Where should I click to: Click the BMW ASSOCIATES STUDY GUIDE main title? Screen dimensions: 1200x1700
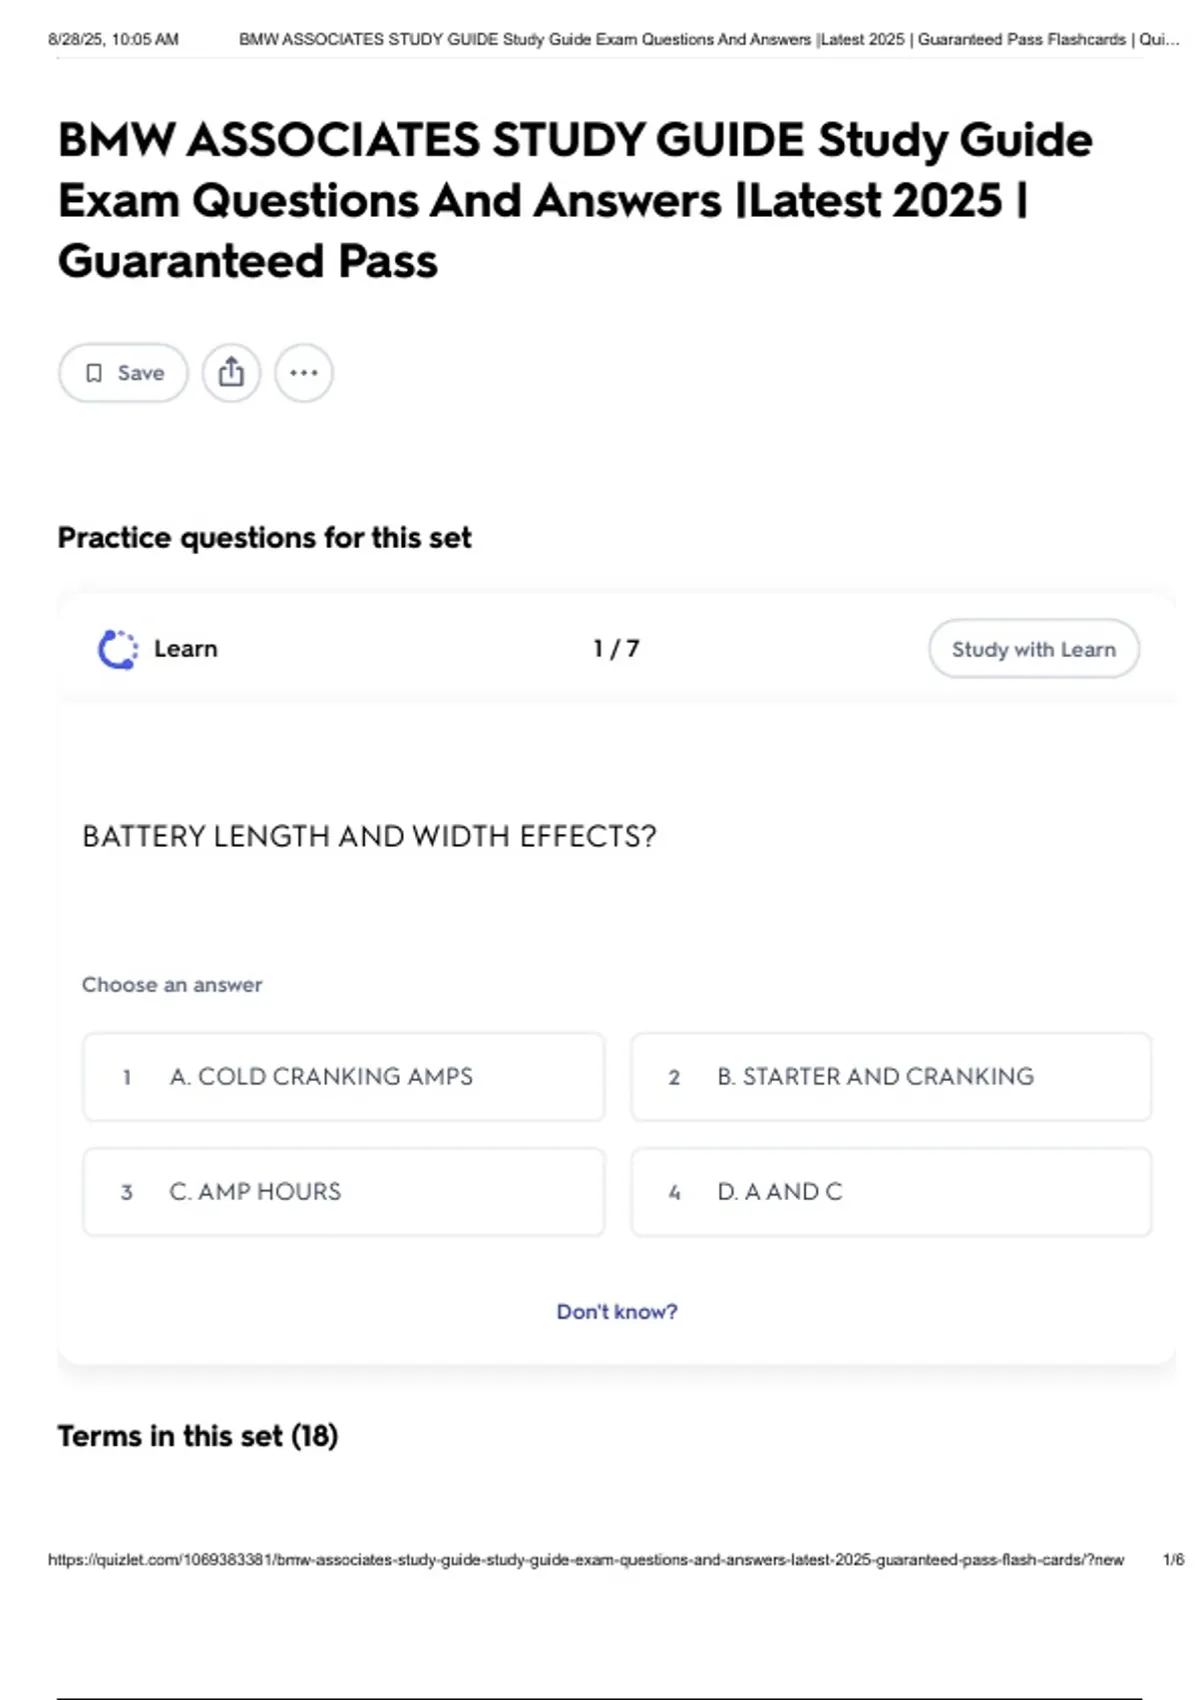(574, 200)
